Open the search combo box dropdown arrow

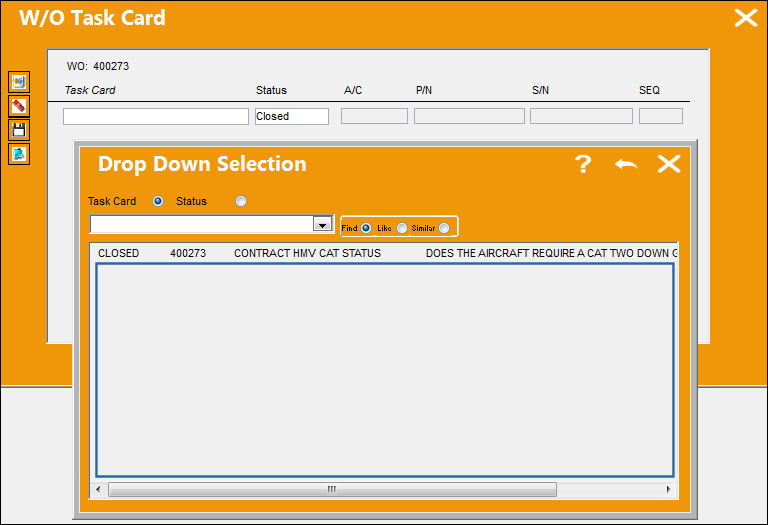tap(322, 224)
